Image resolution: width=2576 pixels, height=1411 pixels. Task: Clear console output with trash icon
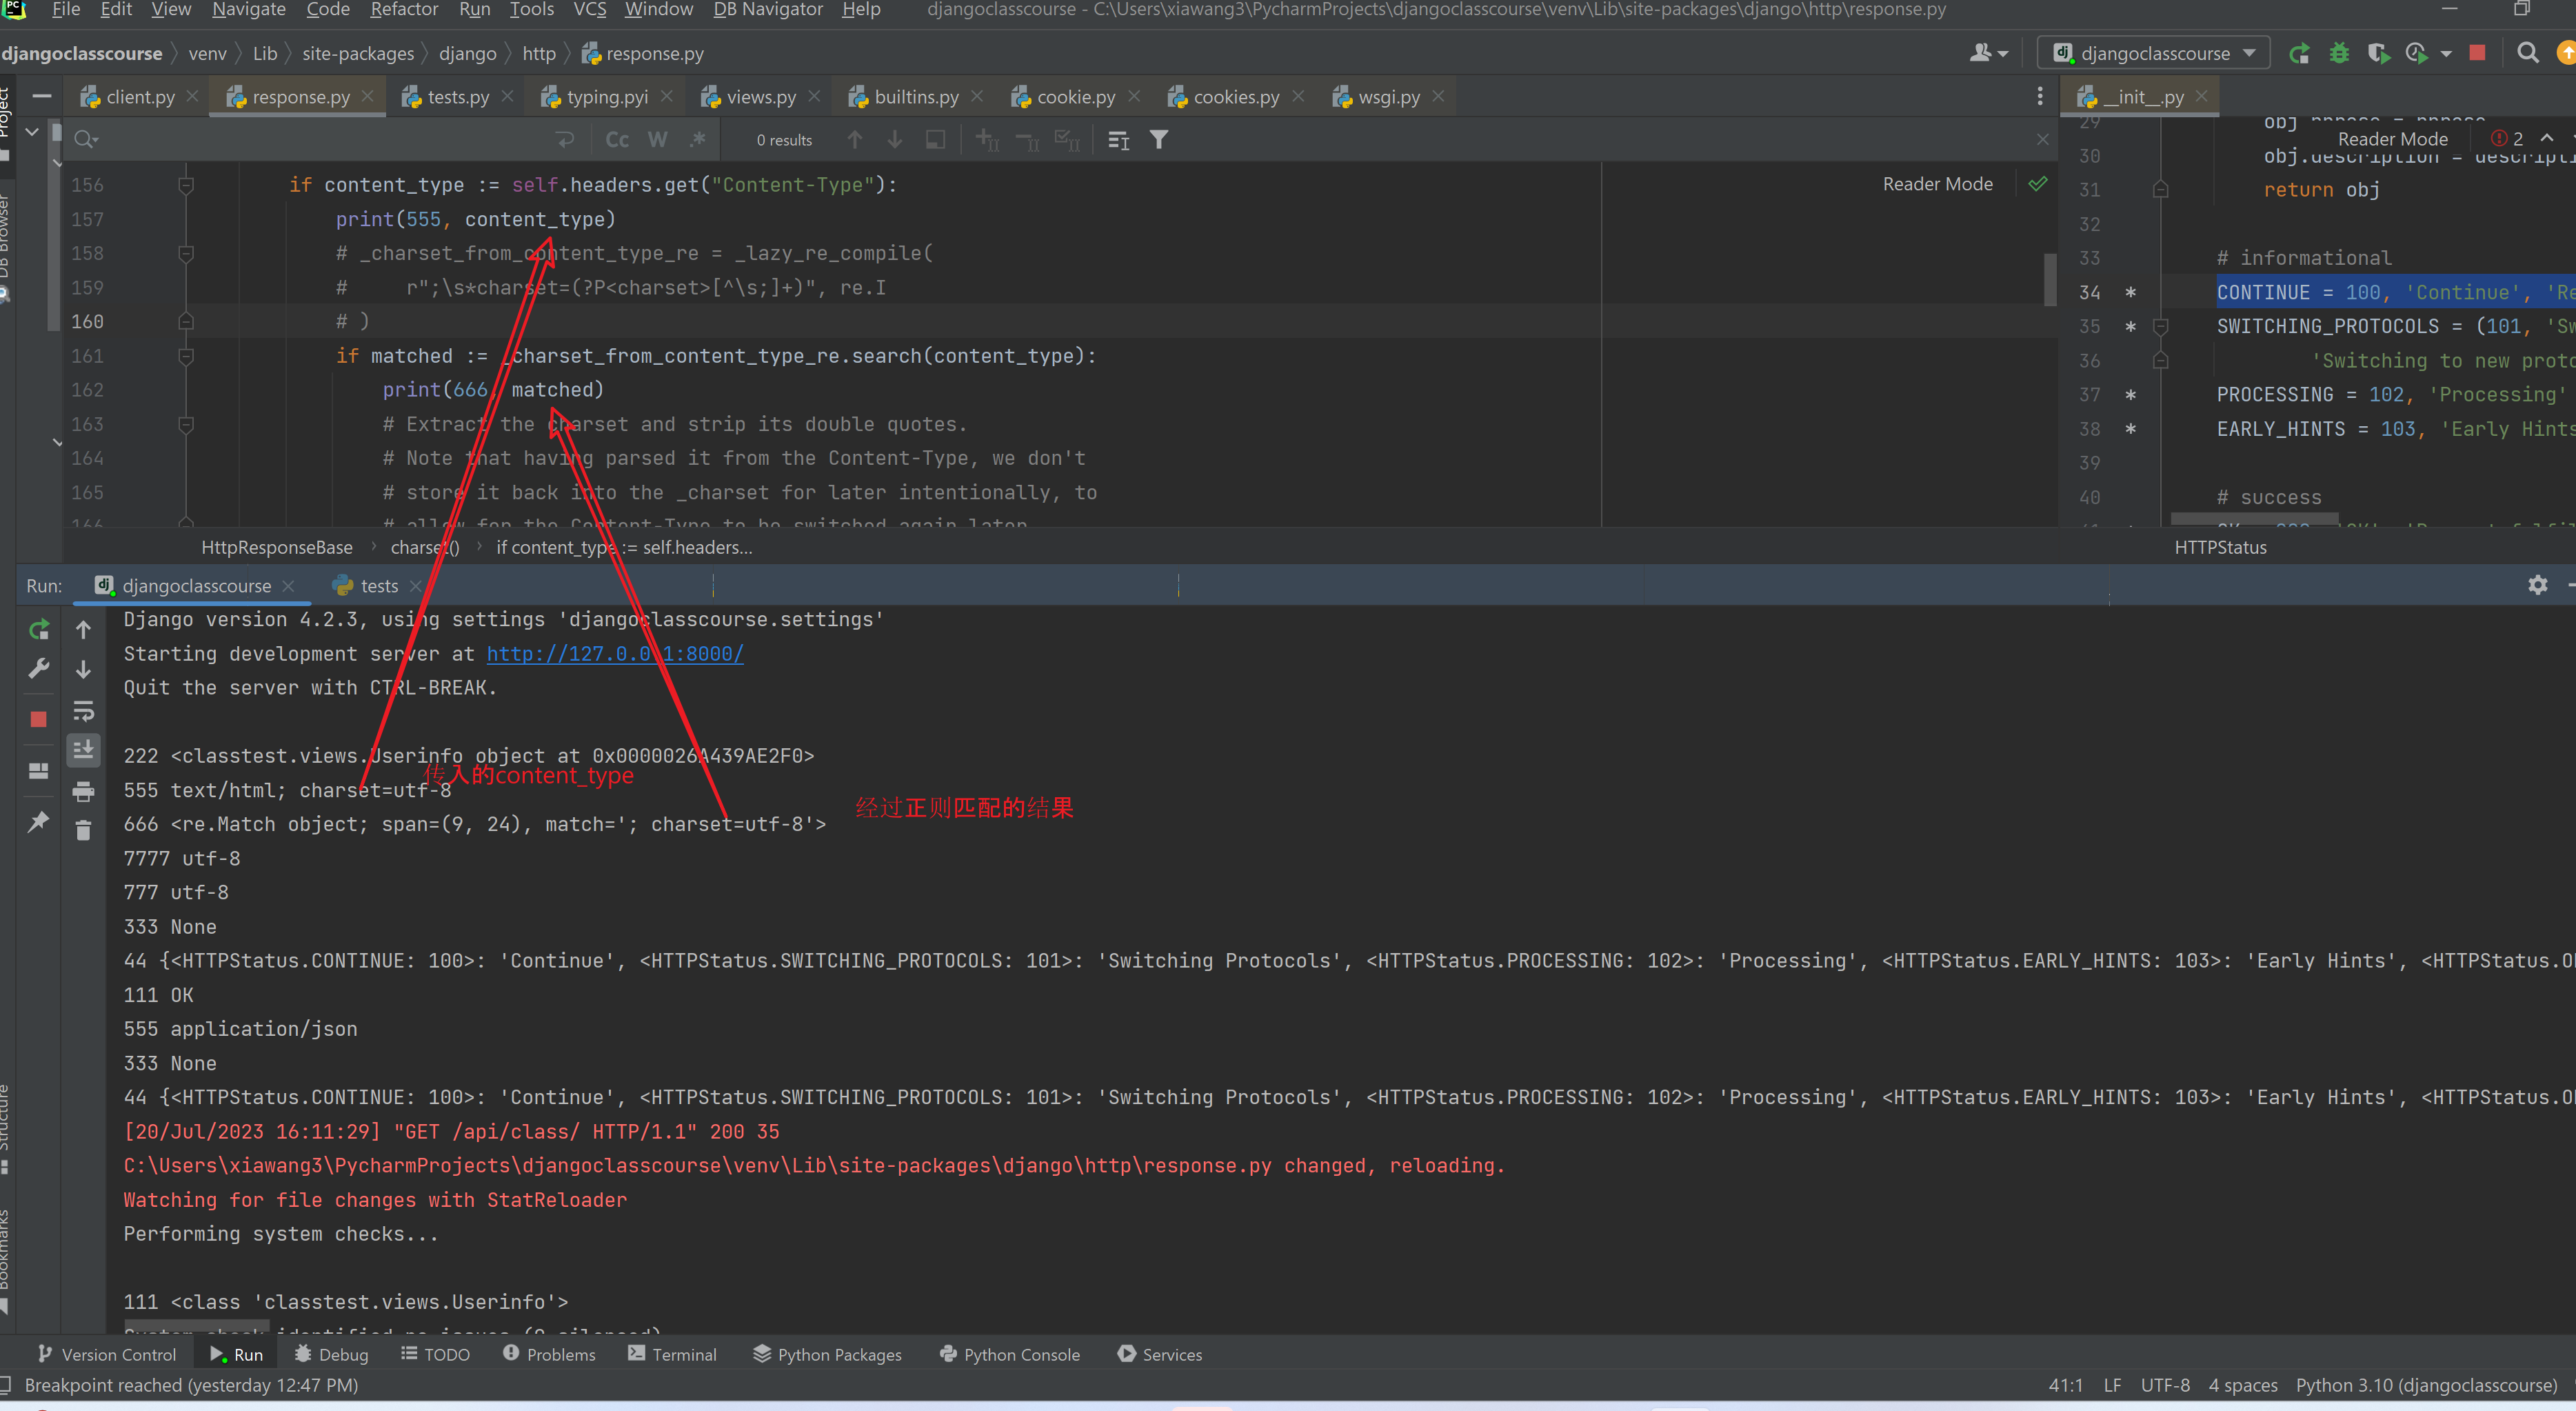tap(83, 830)
